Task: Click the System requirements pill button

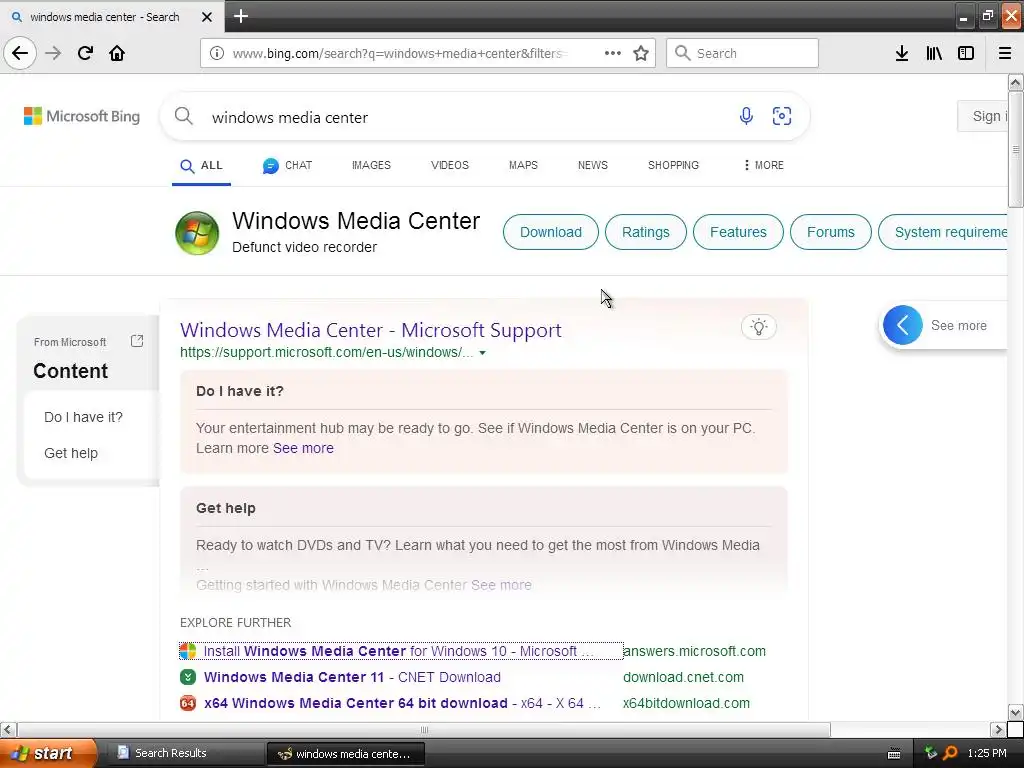Action: (x=944, y=232)
